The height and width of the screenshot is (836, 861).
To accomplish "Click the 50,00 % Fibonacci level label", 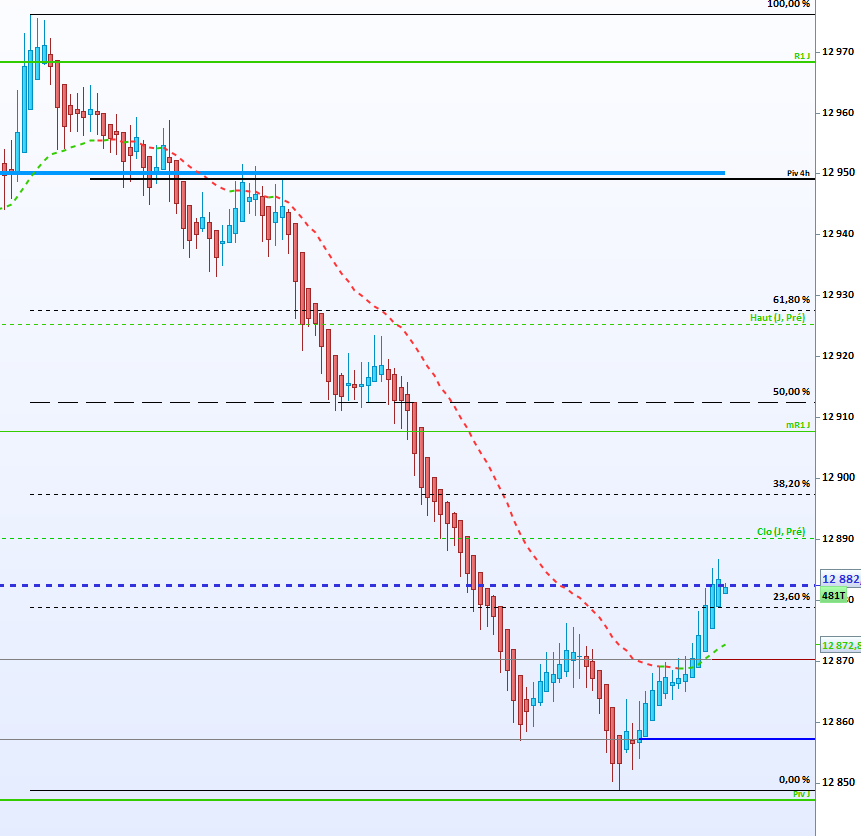I will coord(791,392).
